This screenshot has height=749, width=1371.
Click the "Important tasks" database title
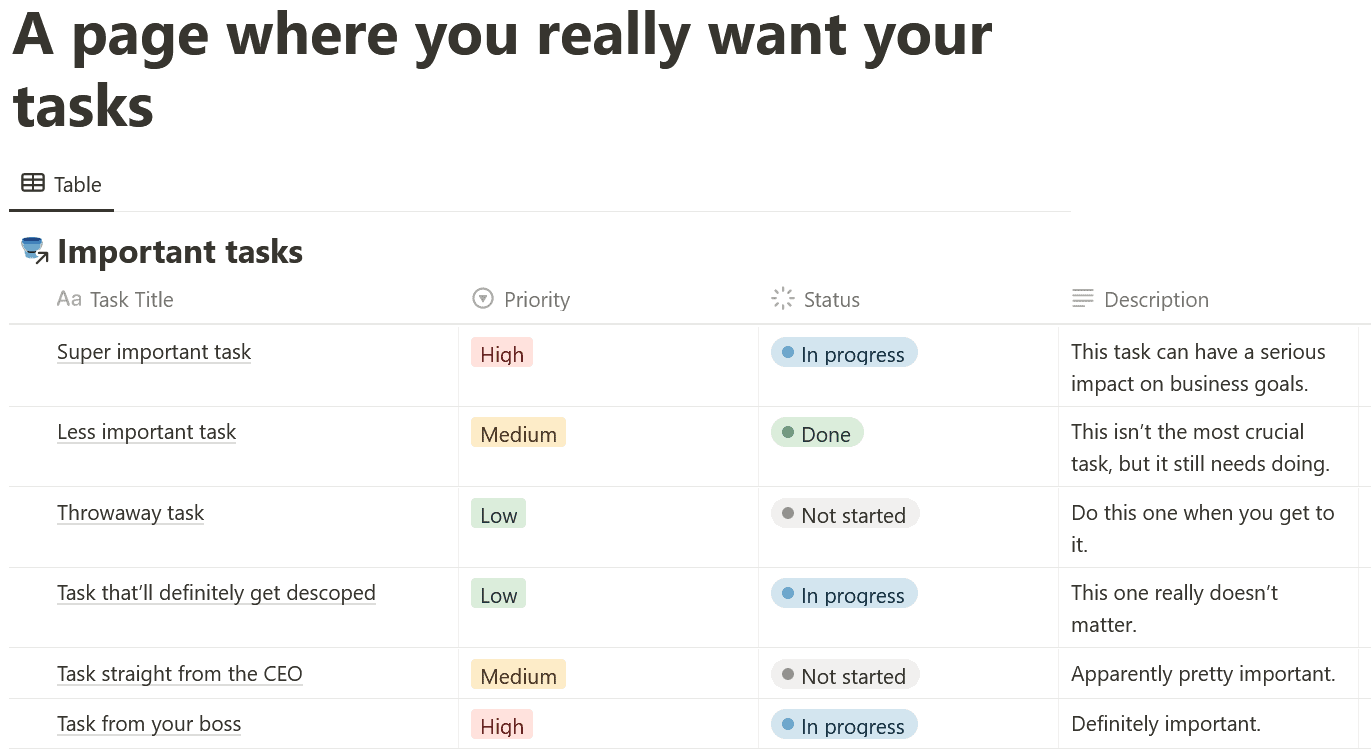(x=180, y=251)
